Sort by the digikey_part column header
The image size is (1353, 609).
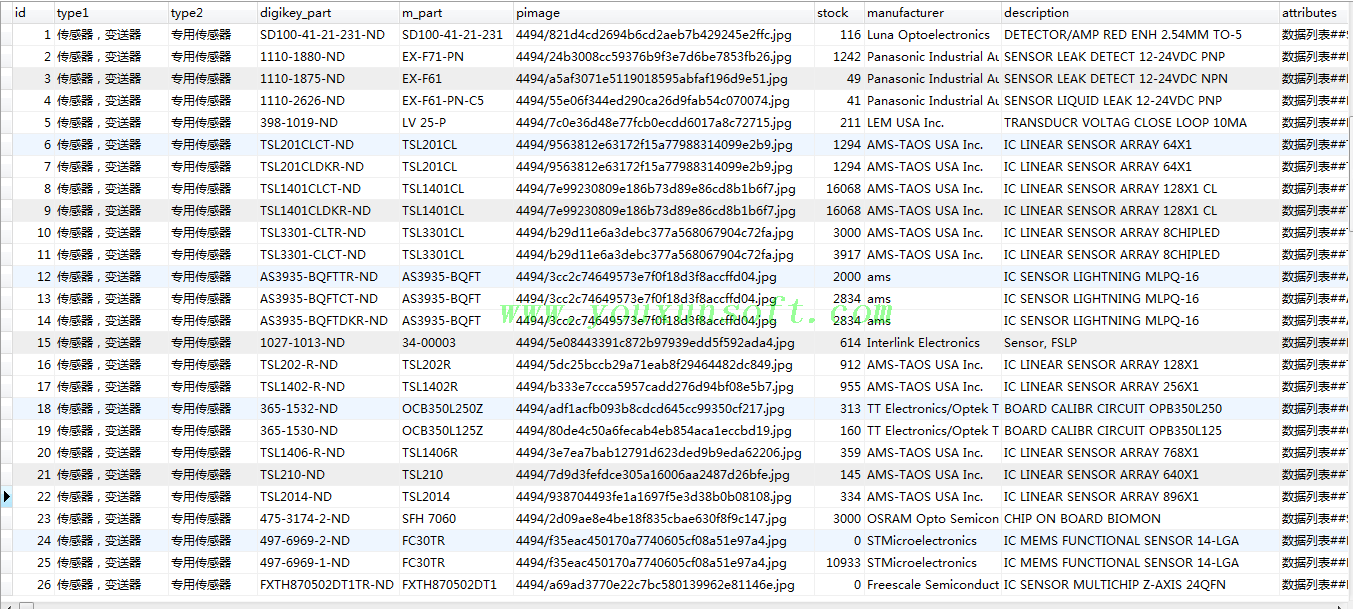tap(328, 13)
